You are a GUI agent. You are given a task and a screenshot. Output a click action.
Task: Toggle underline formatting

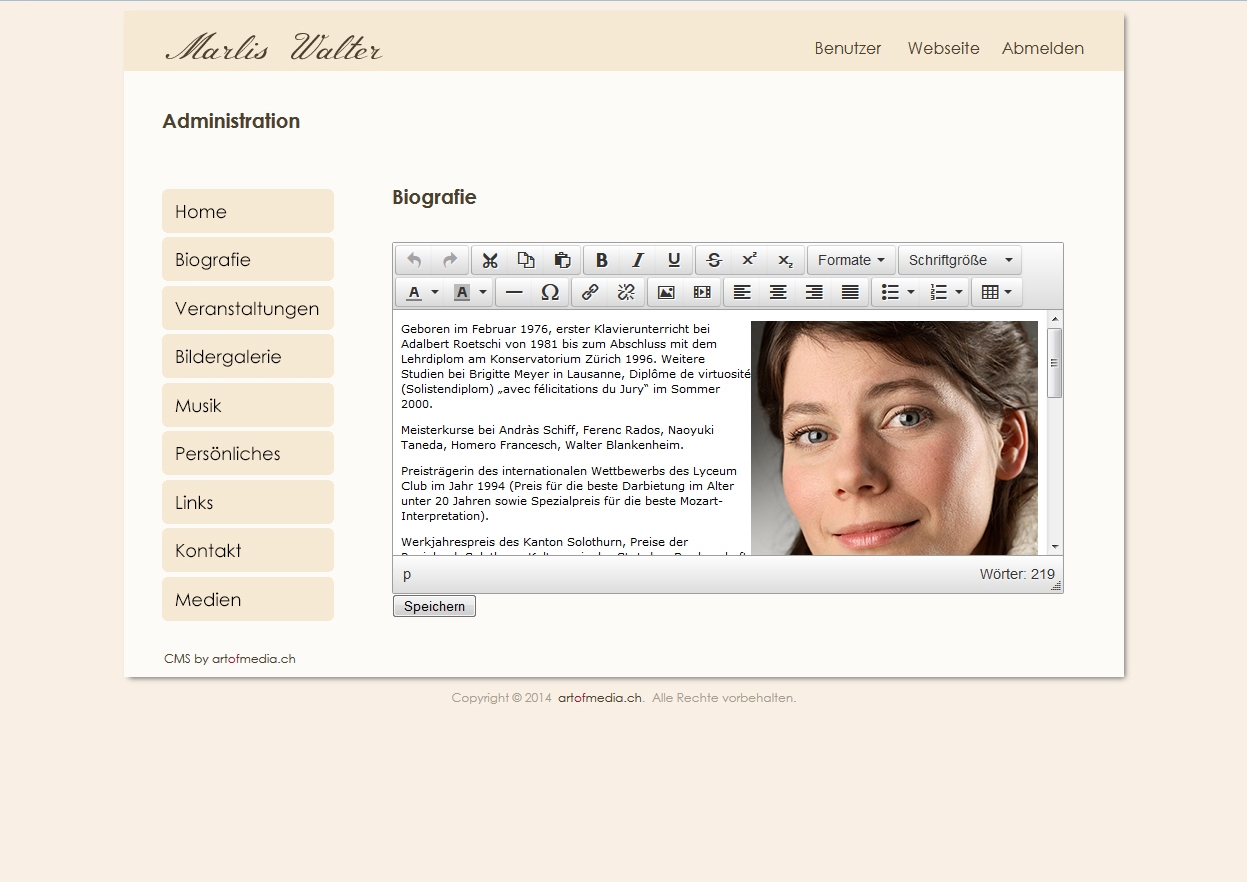click(674, 261)
